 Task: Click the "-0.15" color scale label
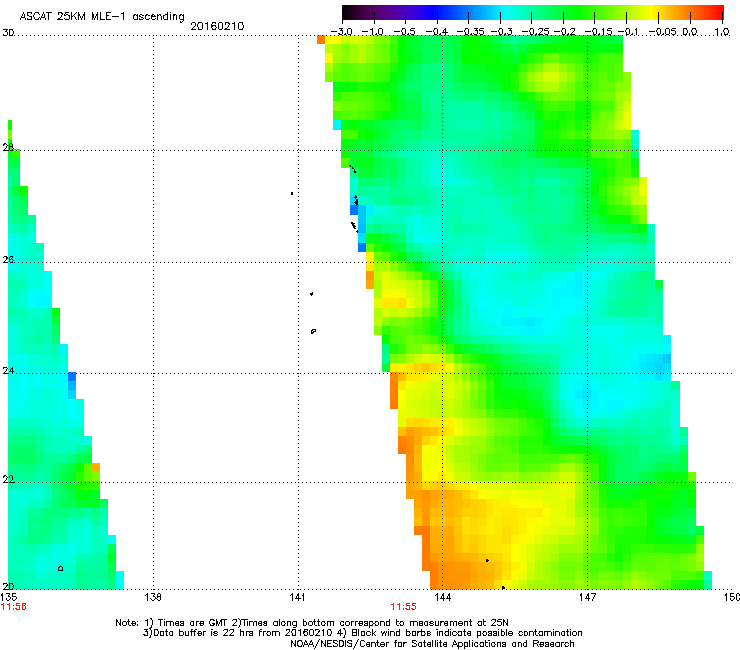tap(598, 32)
